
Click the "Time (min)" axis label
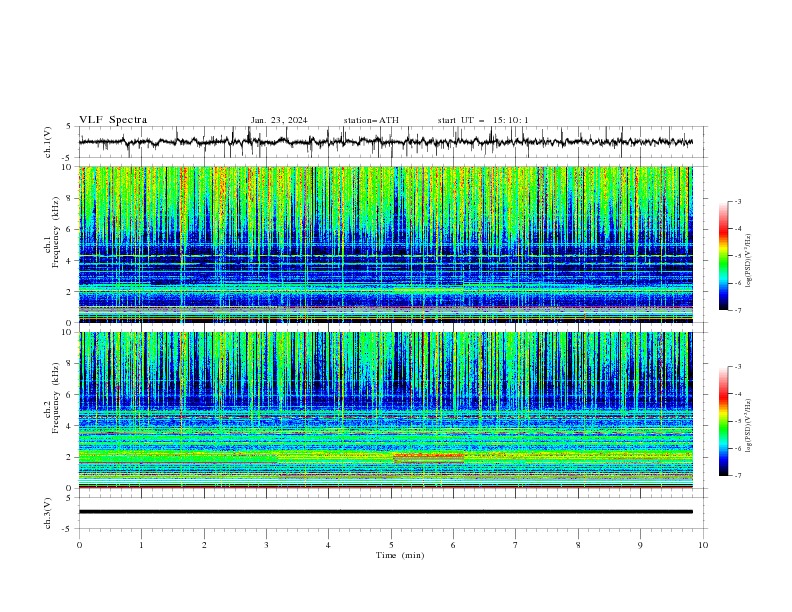(x=400, y=555)
